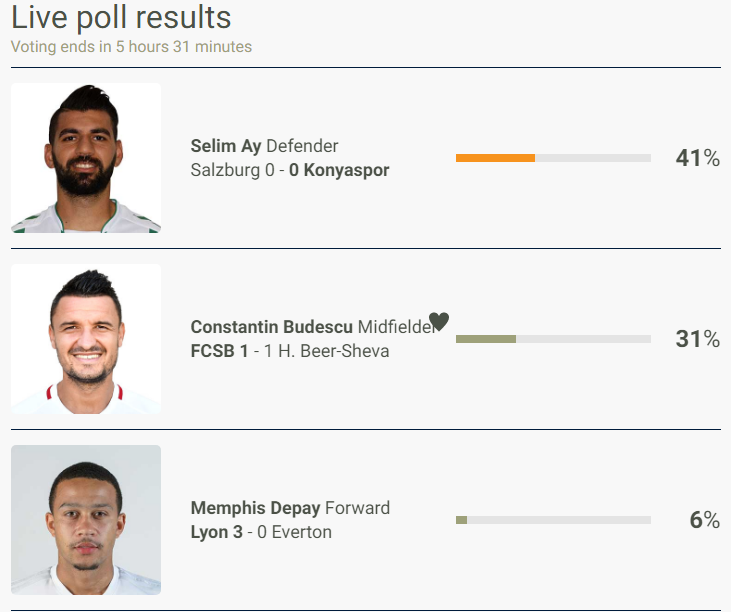Click the 31% result figure
This screenshot has width=731, height=612.
pyautogui.click(x=697, y=339)
